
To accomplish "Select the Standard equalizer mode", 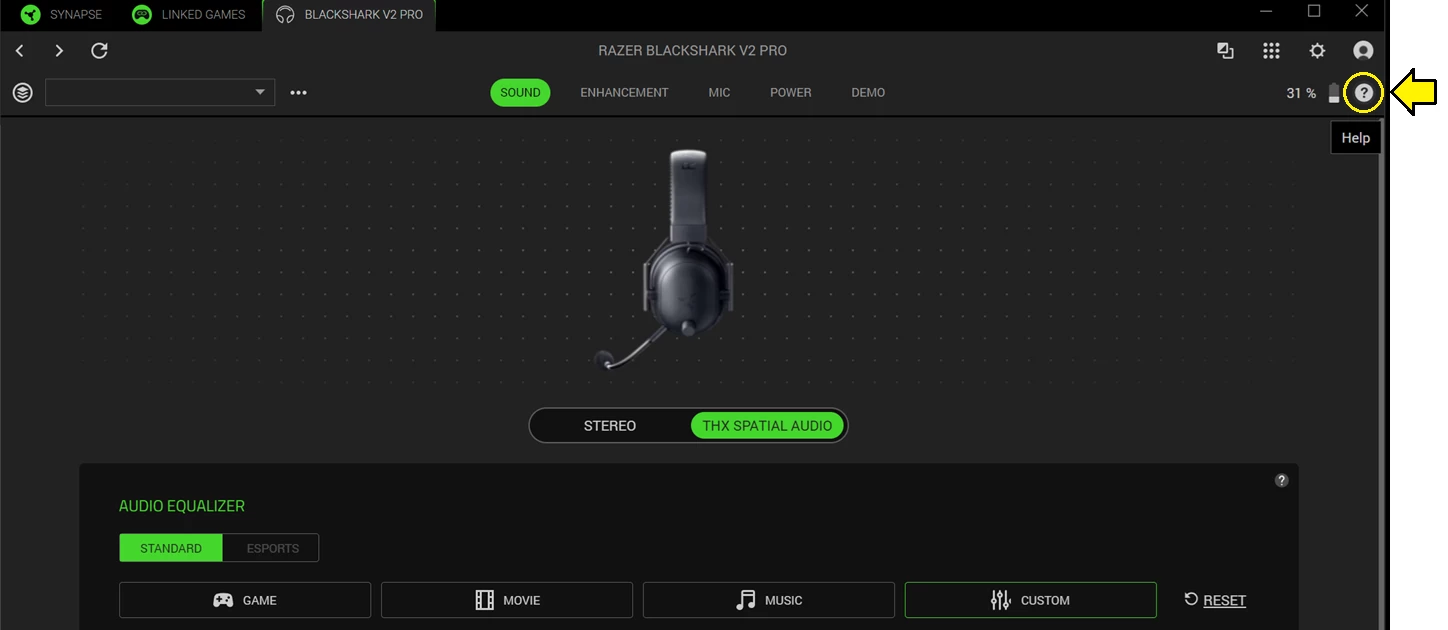I will pyautogui.click(x=170, y=548).
